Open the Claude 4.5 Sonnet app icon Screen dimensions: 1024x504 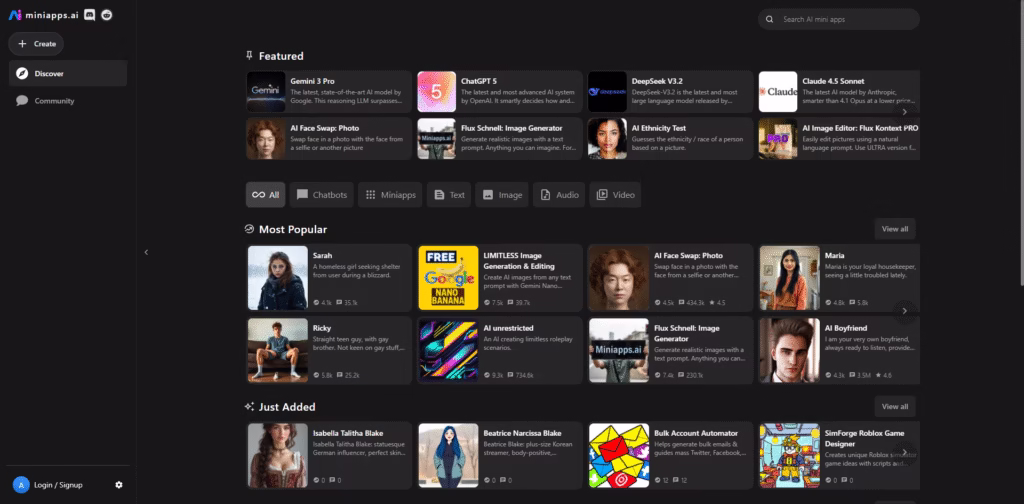click(x=778, y=92)
